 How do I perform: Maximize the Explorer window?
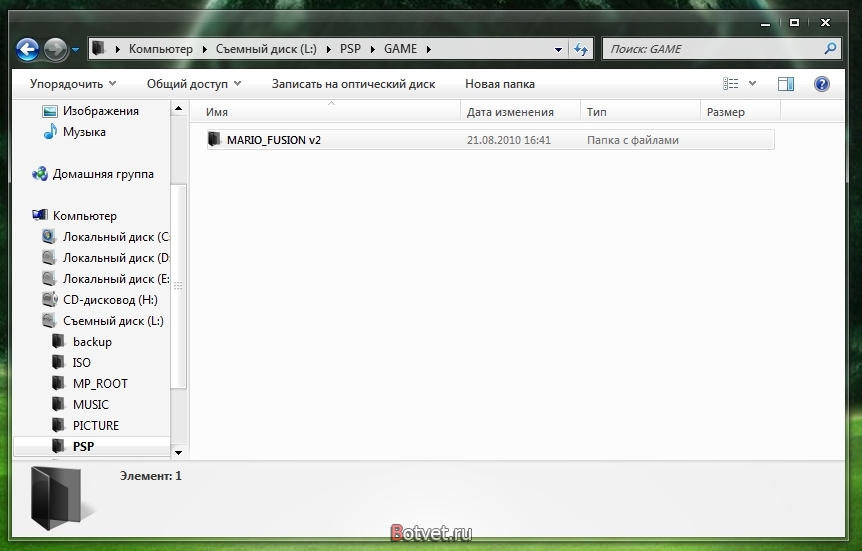(794, 23)
